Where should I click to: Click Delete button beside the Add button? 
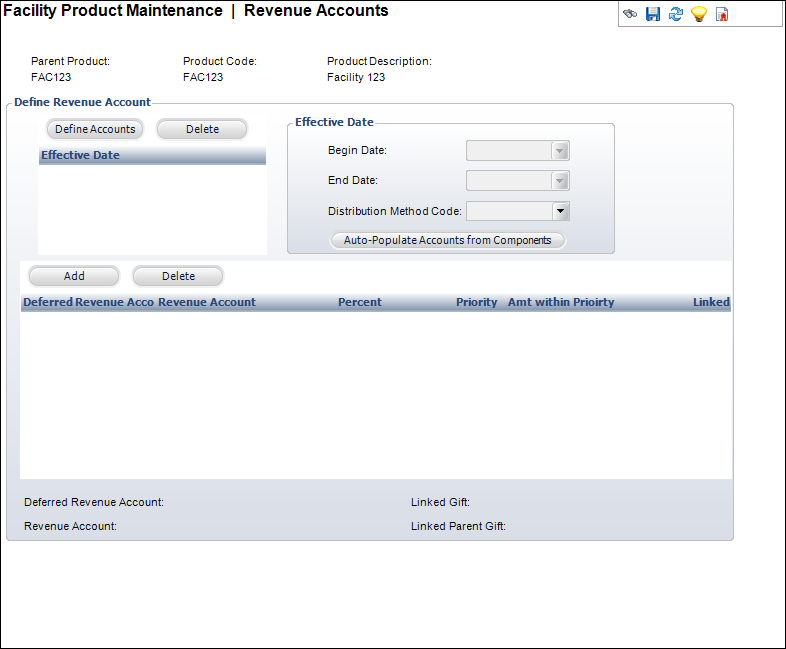(x=178, y=276)
